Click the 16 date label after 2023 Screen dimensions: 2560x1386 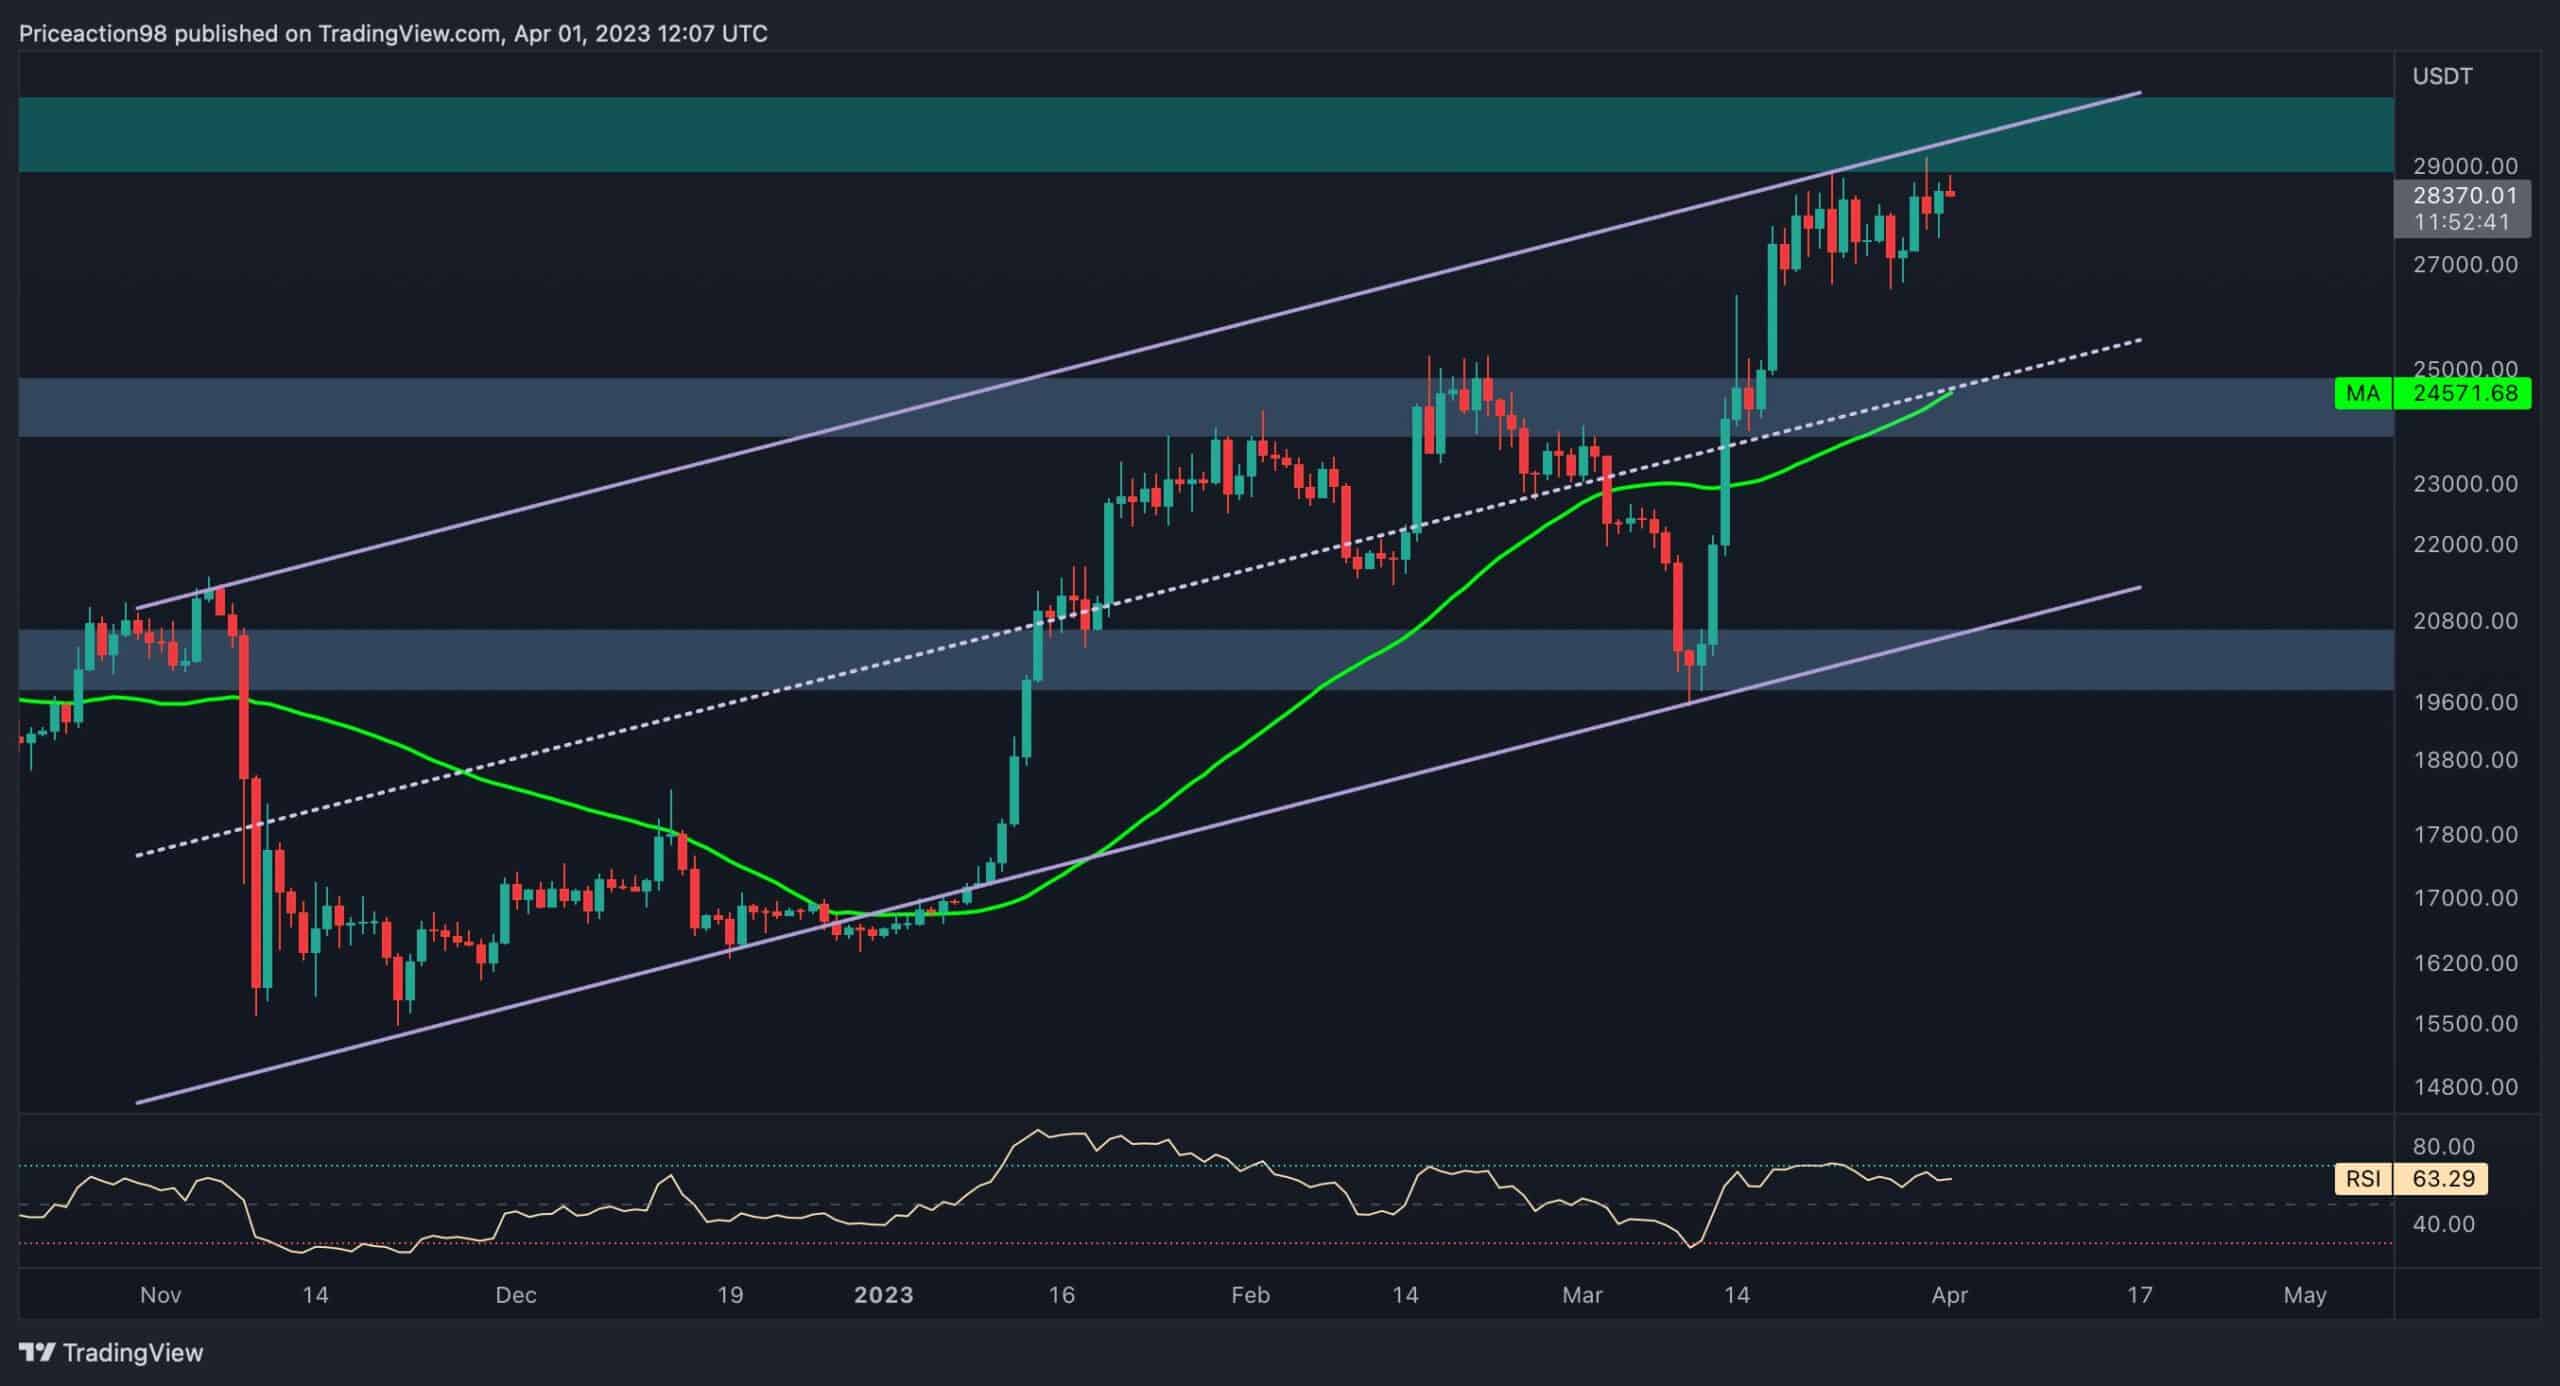coord(1061,1295)
